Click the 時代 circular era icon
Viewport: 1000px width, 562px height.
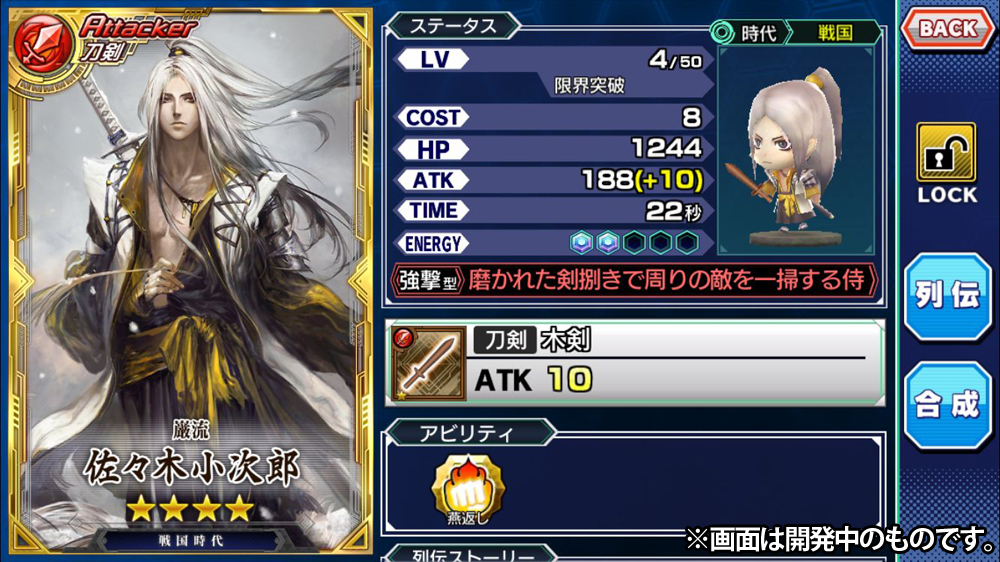click(722, 32)
